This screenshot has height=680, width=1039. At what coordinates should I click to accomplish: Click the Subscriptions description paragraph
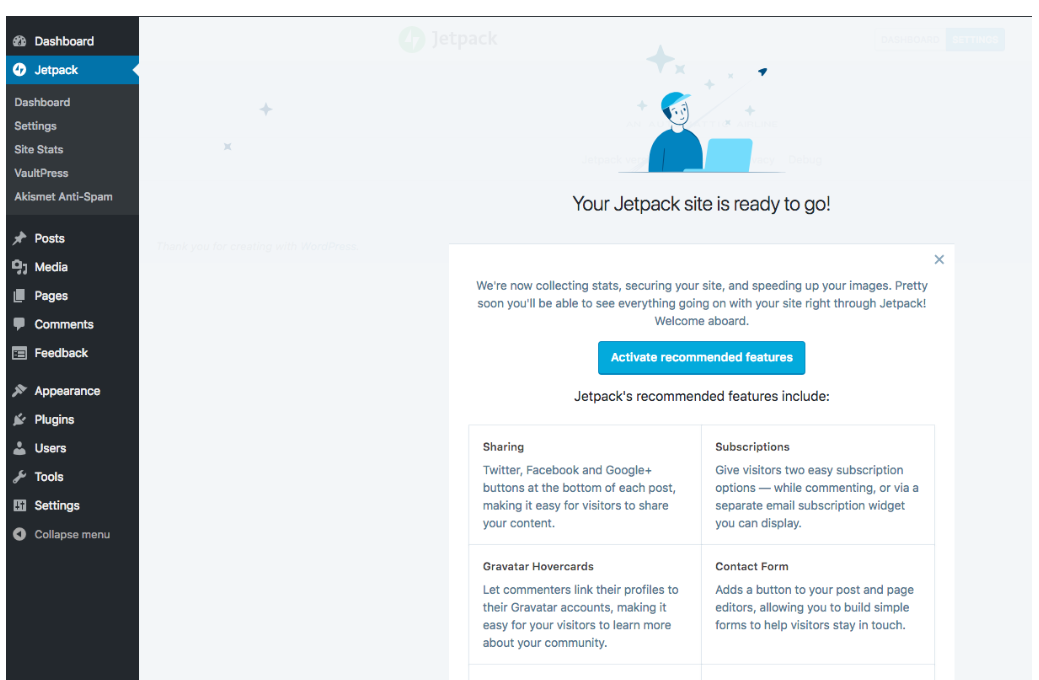click(816, 496)
